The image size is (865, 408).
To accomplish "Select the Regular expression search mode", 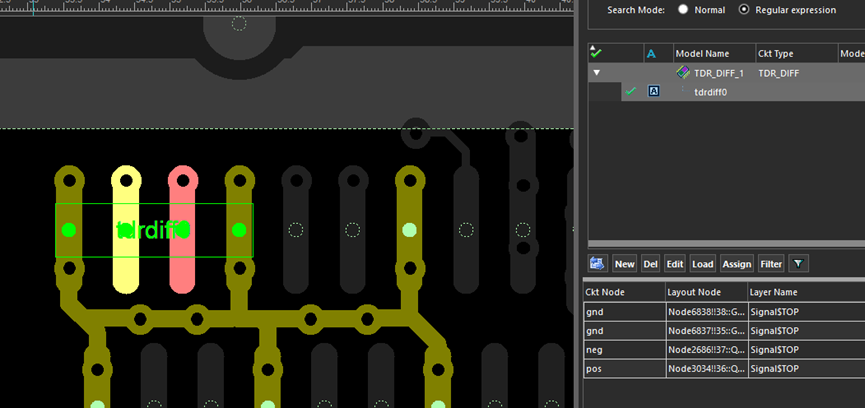I will point(744,9).
